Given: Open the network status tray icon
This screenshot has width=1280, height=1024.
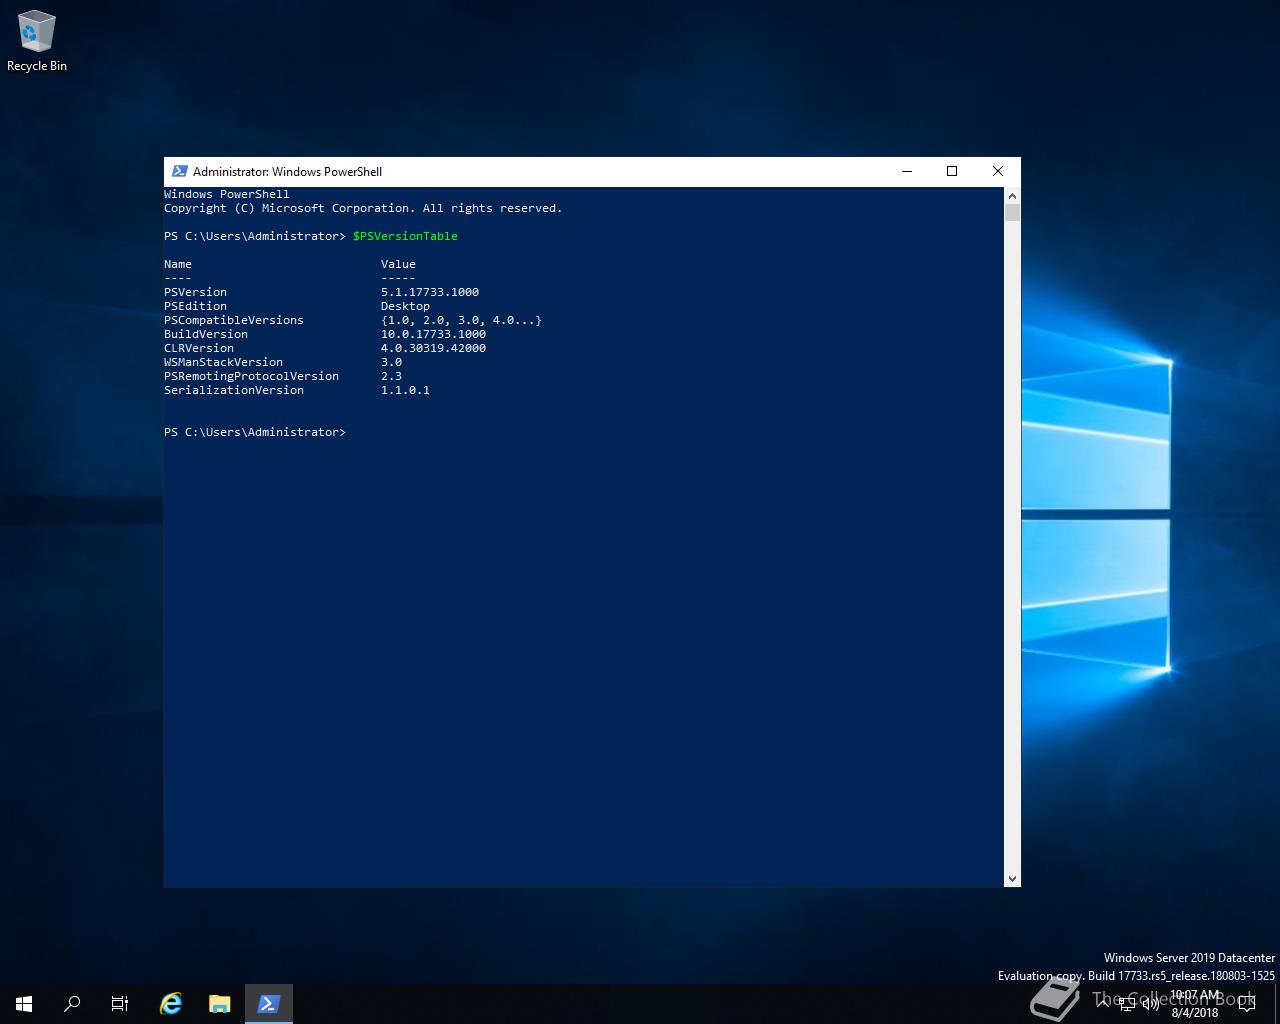Looking at the screenshot, I should (1127, 1004).
